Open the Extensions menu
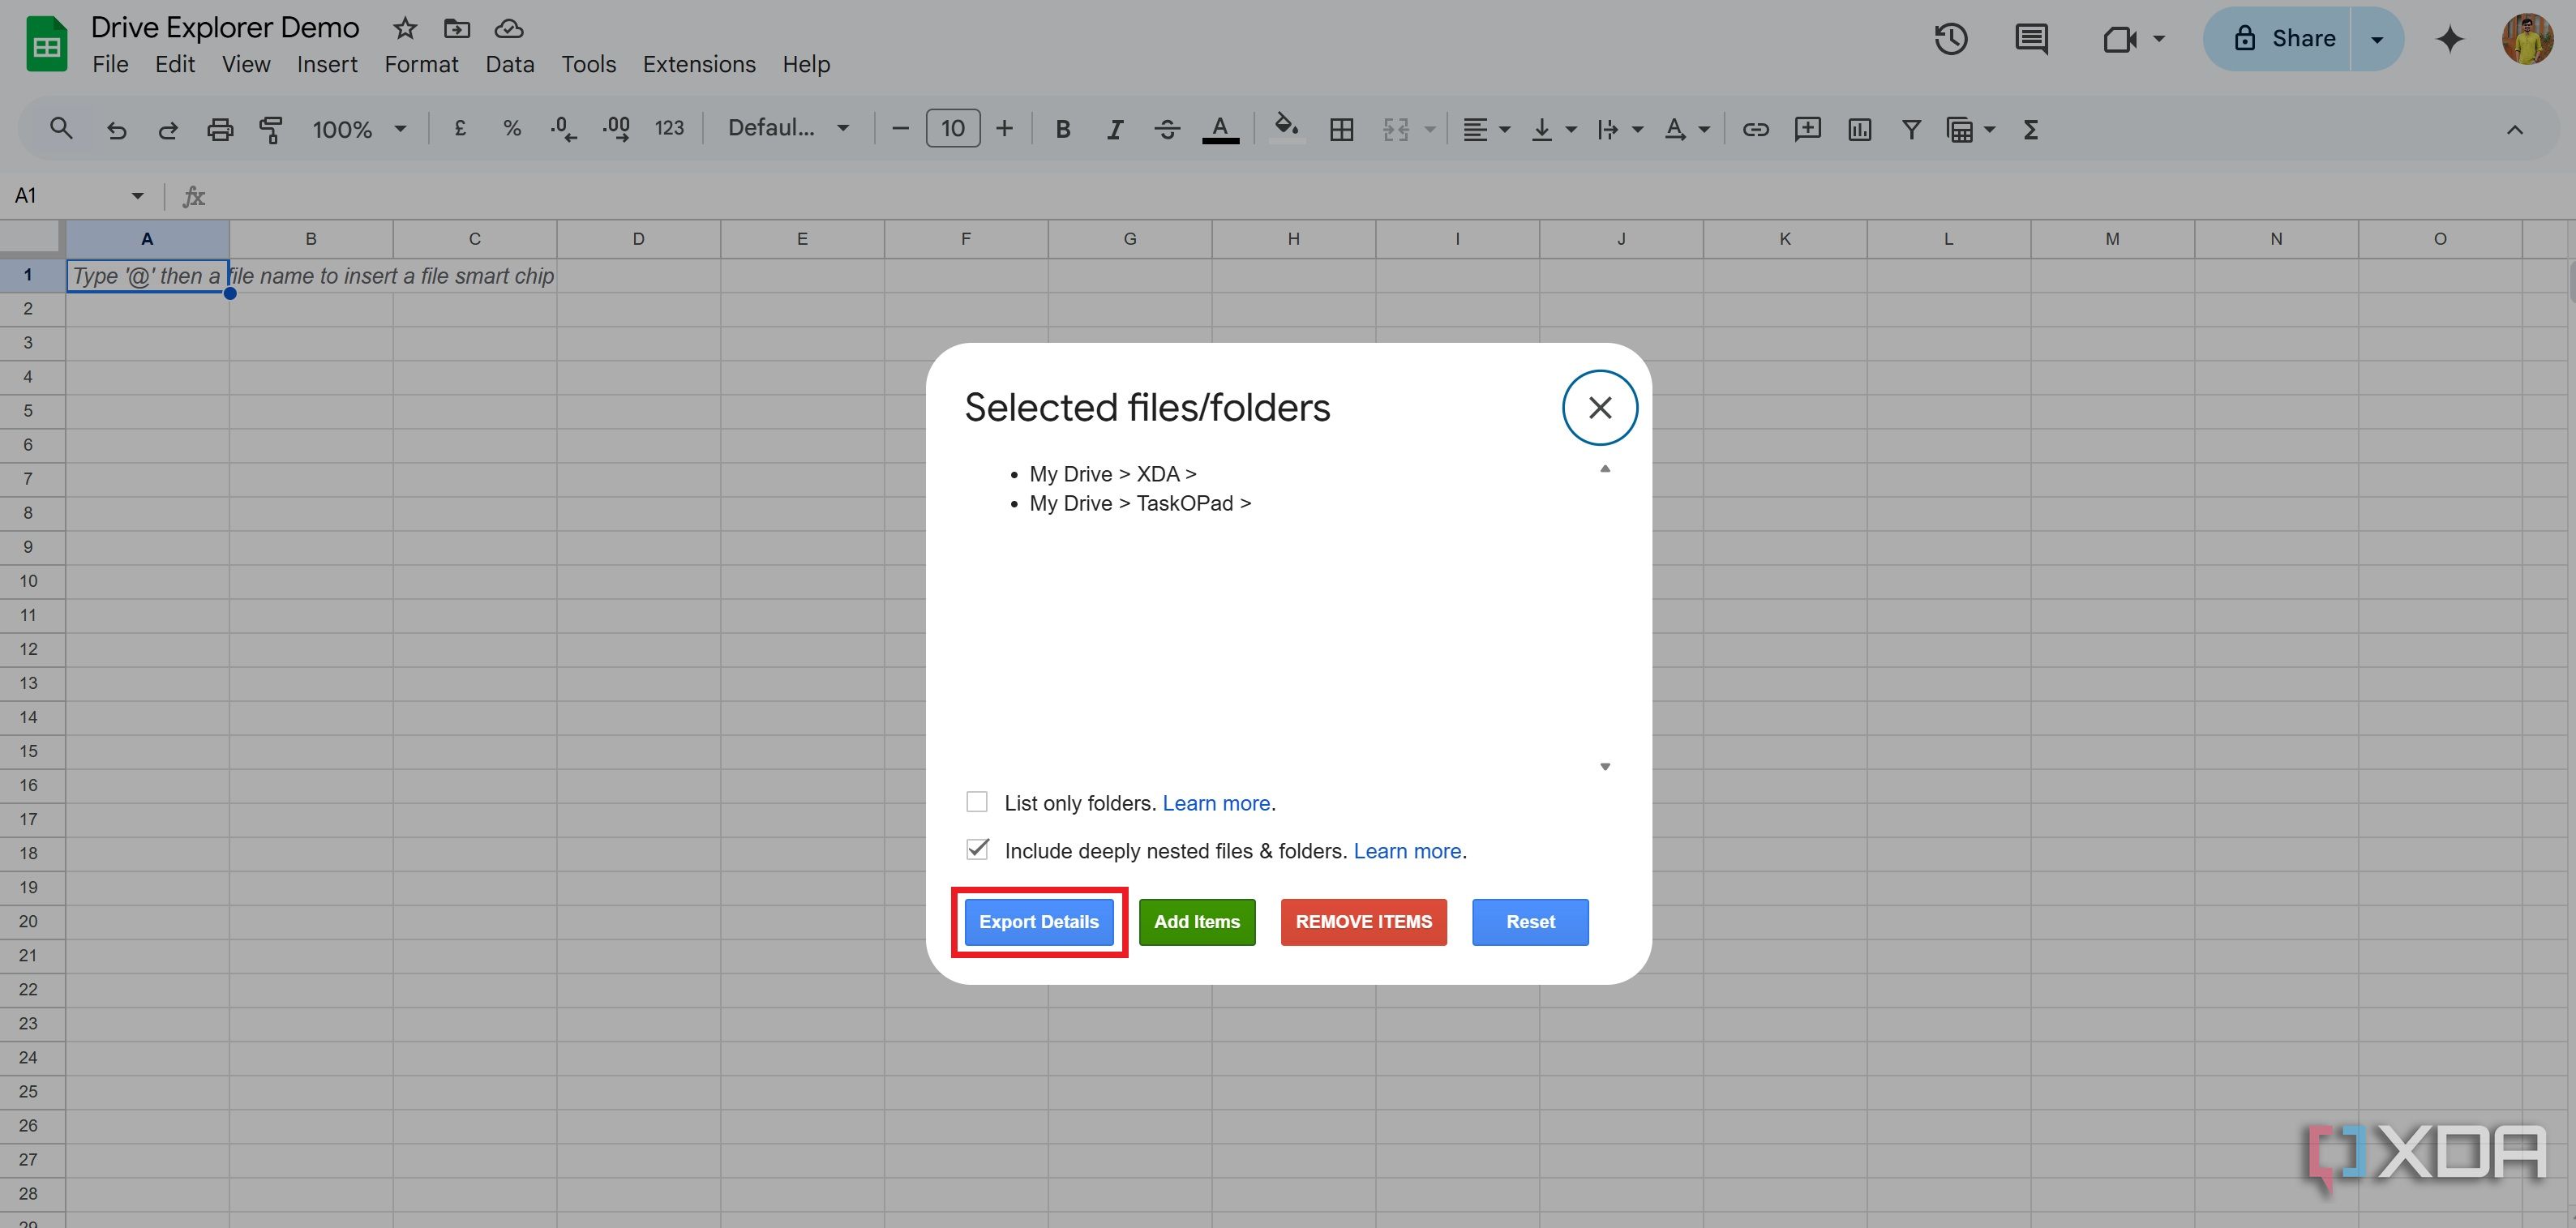 click(x=699, y=64)
